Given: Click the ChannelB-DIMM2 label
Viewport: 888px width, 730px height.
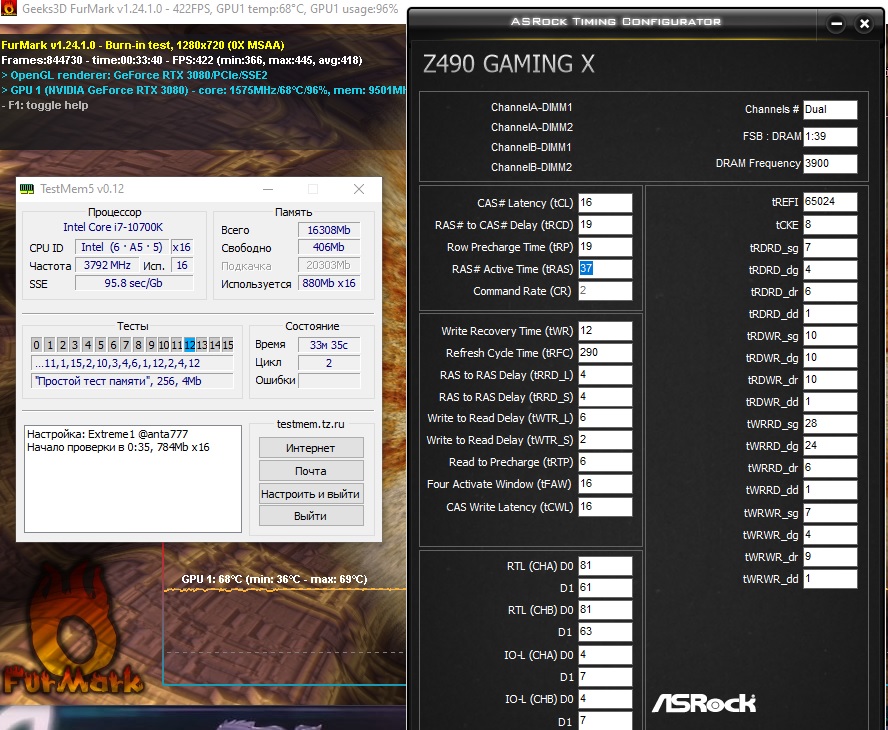Looking at the screenshot, I should point(532,167).
